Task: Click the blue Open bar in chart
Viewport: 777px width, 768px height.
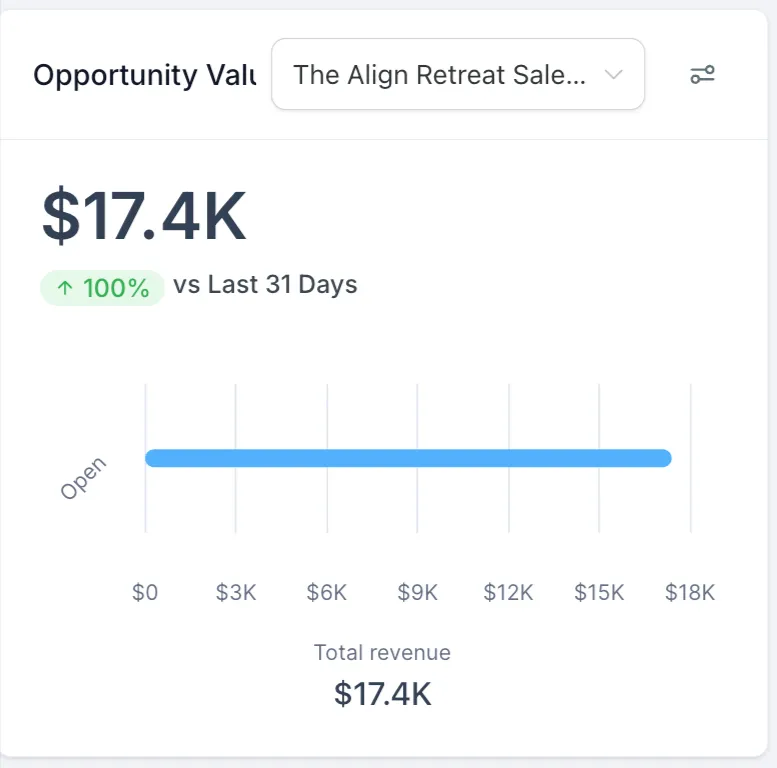Action: 408,458
